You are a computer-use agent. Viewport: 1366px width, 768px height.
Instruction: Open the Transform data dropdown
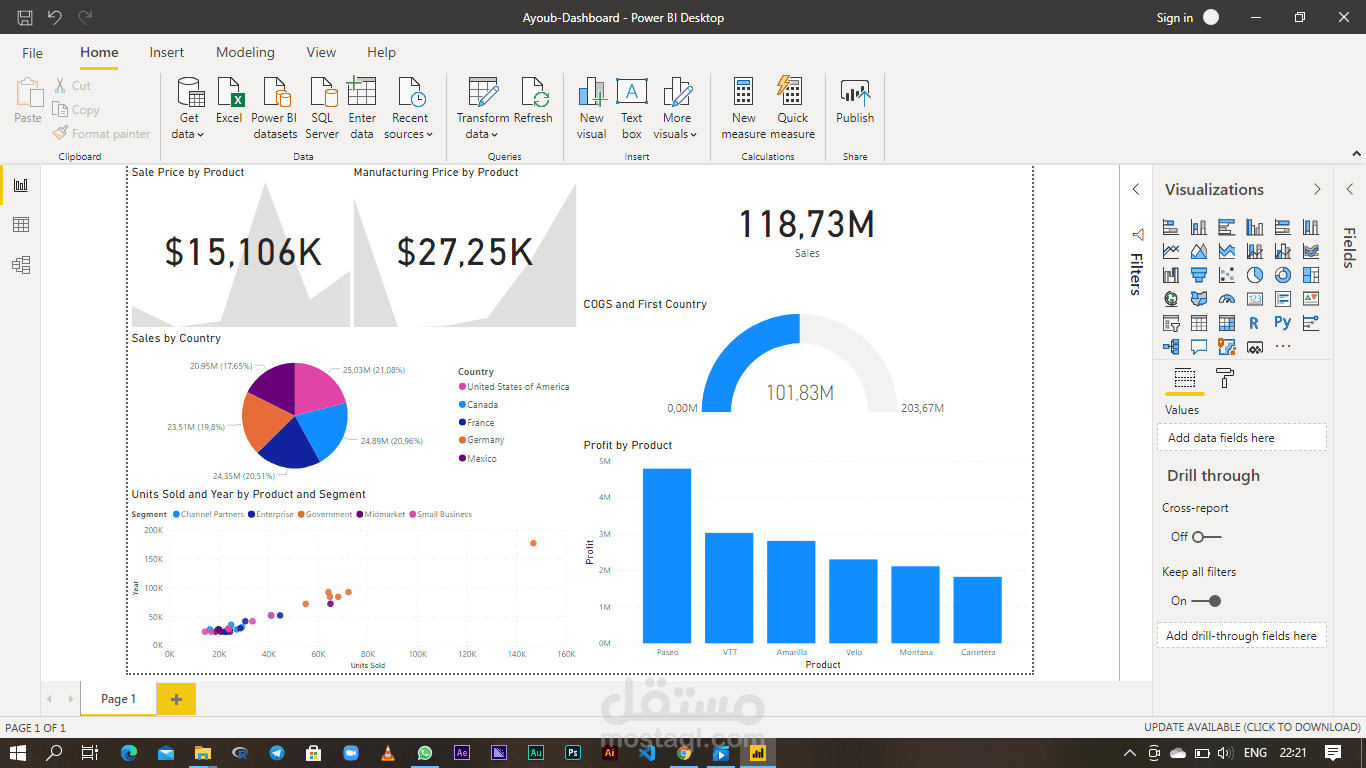[483, 109]
